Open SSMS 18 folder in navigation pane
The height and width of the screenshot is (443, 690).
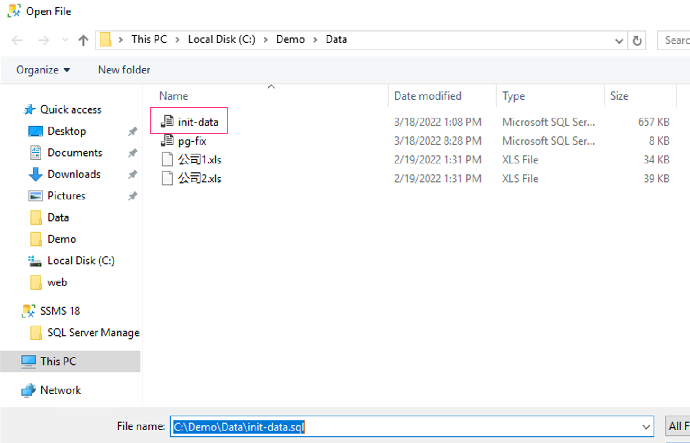coord(60,311)
